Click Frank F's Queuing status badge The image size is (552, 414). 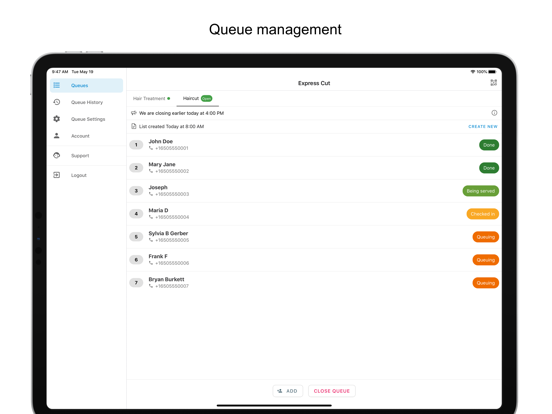point(485,260)
